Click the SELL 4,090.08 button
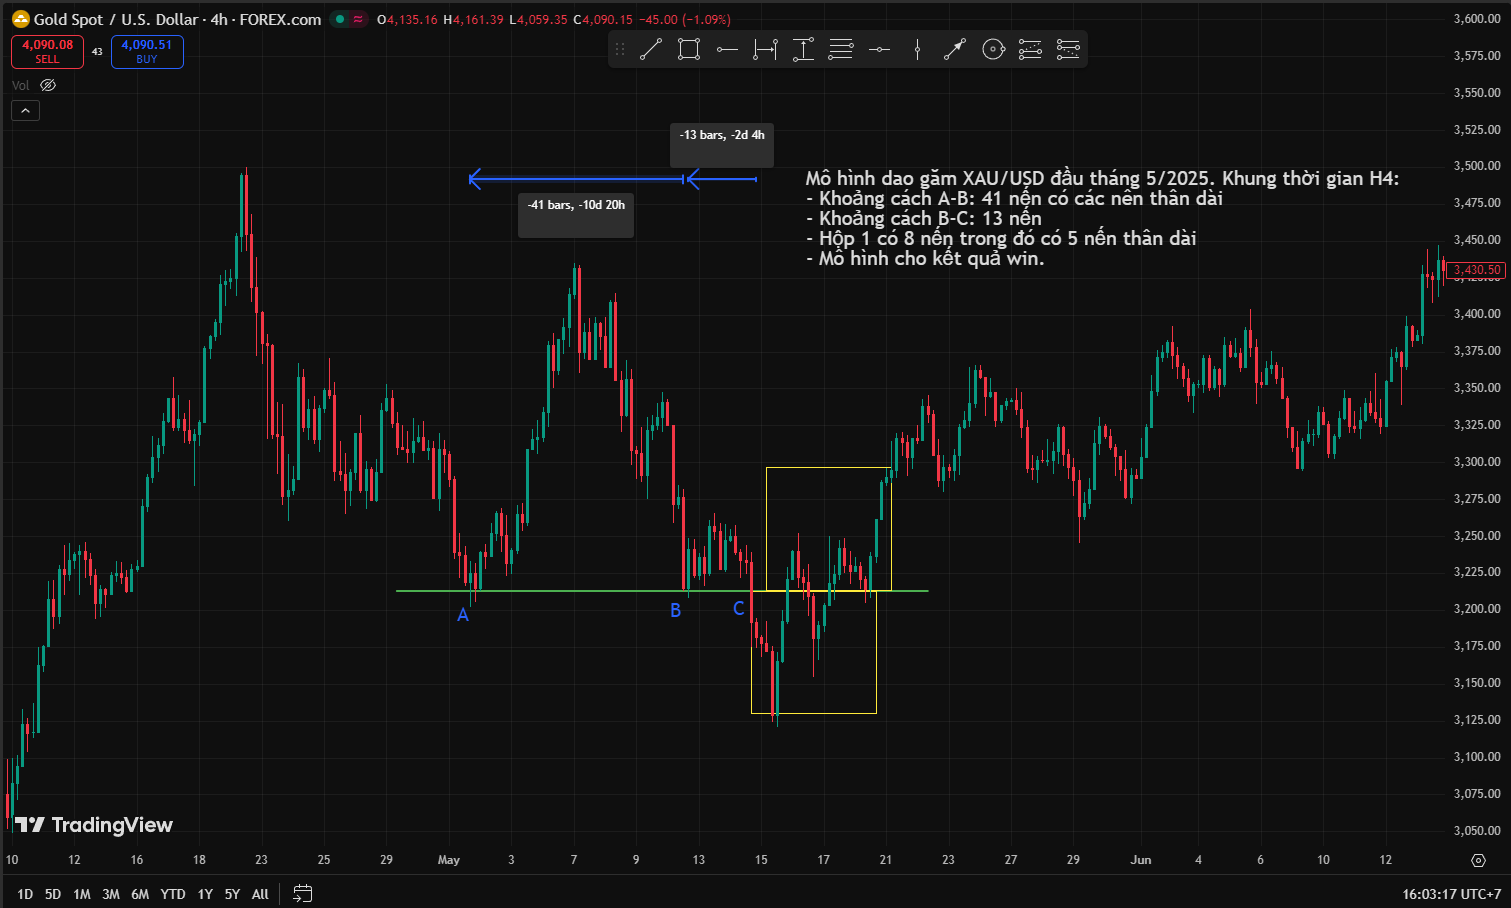Viewport: 1511px width, 908px height. coord(47,51)
